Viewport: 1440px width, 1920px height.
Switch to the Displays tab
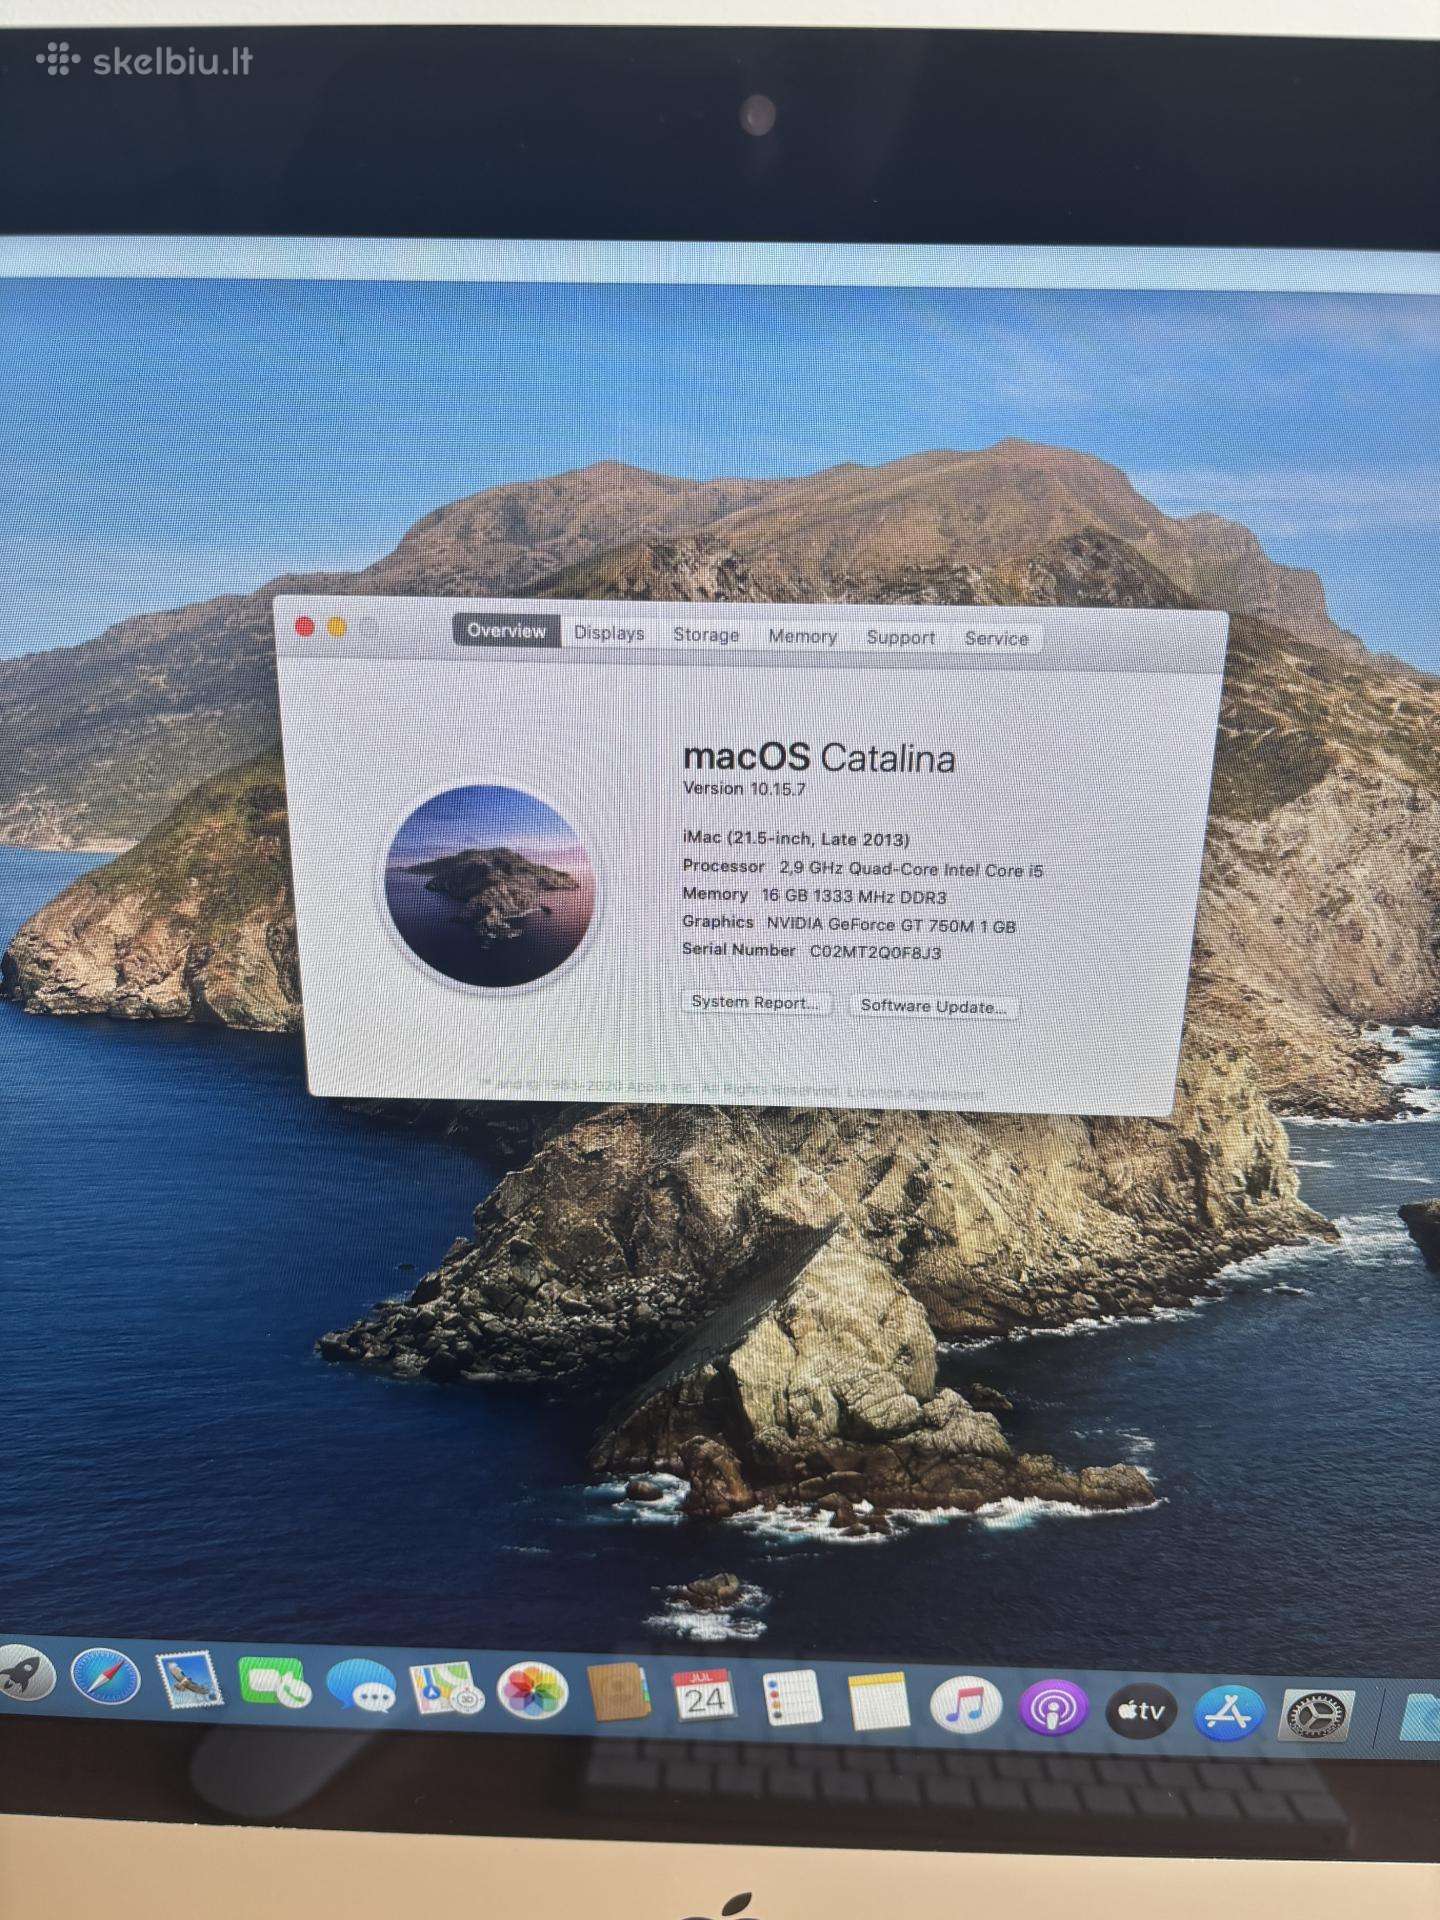coord(609,633)
